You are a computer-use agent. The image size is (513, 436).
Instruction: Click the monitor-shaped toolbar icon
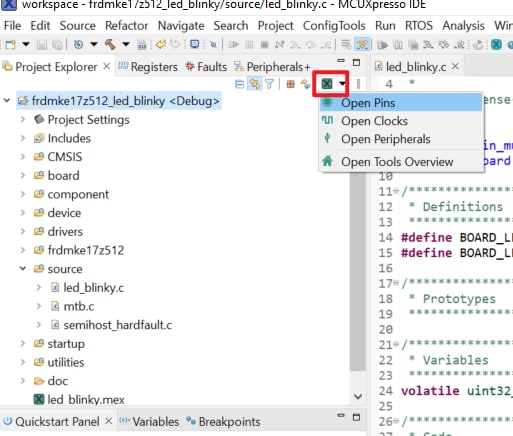point(194,44)
